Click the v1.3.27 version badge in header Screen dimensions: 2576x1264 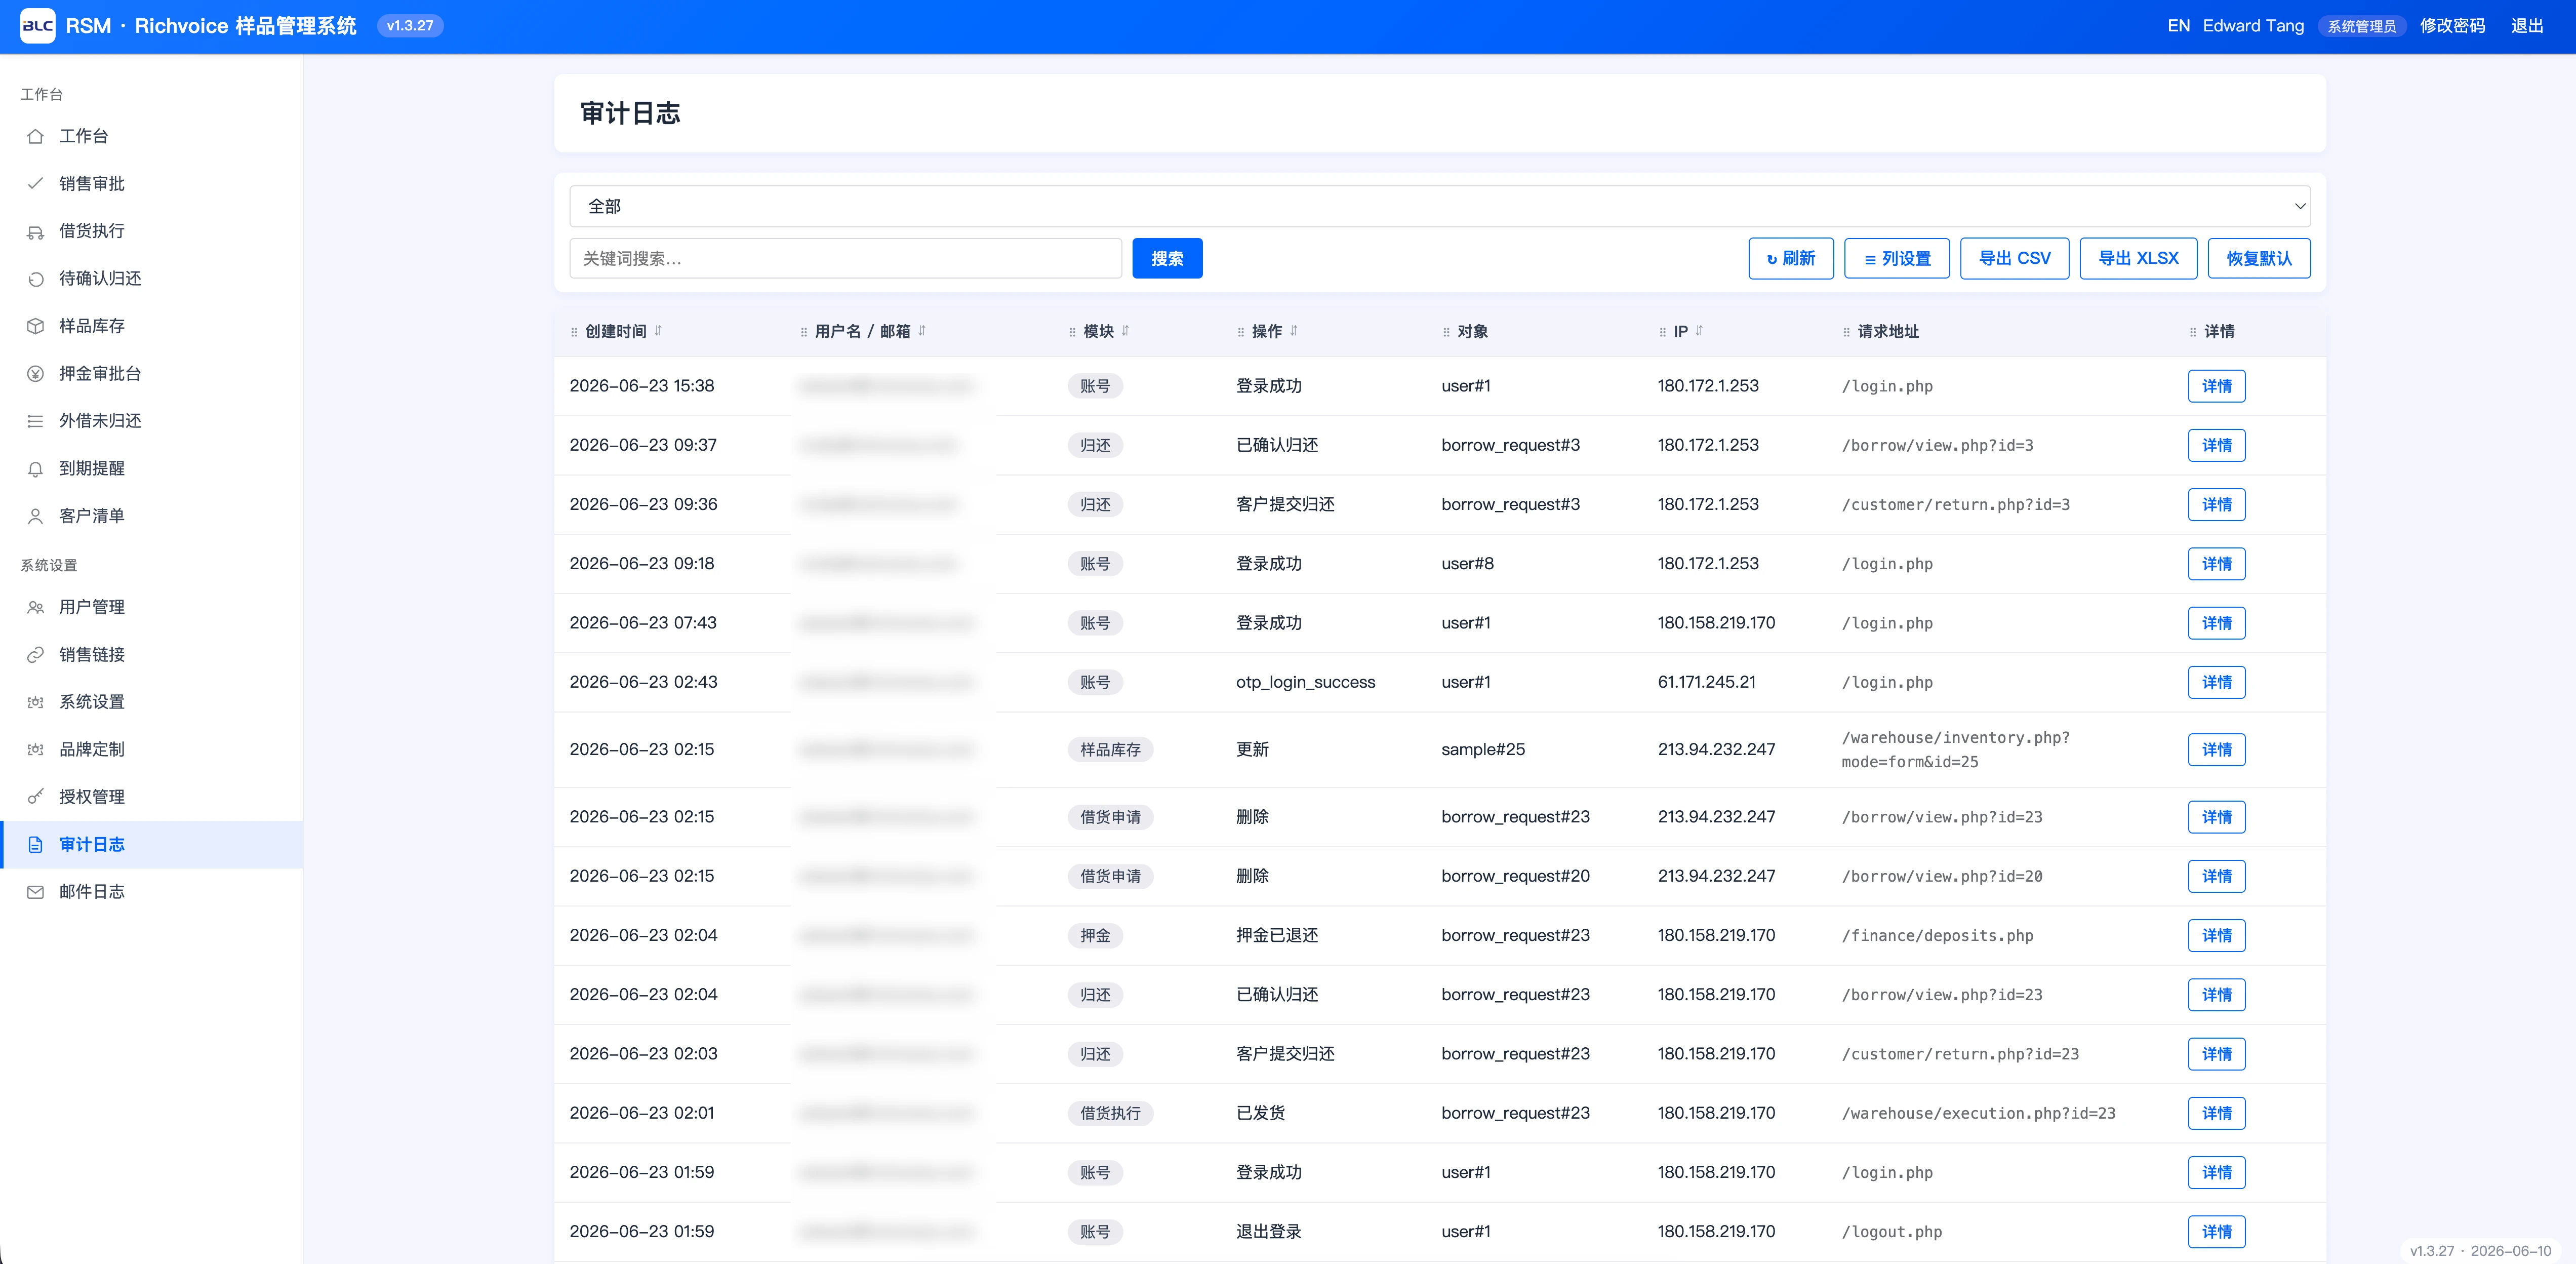(410, 26)
